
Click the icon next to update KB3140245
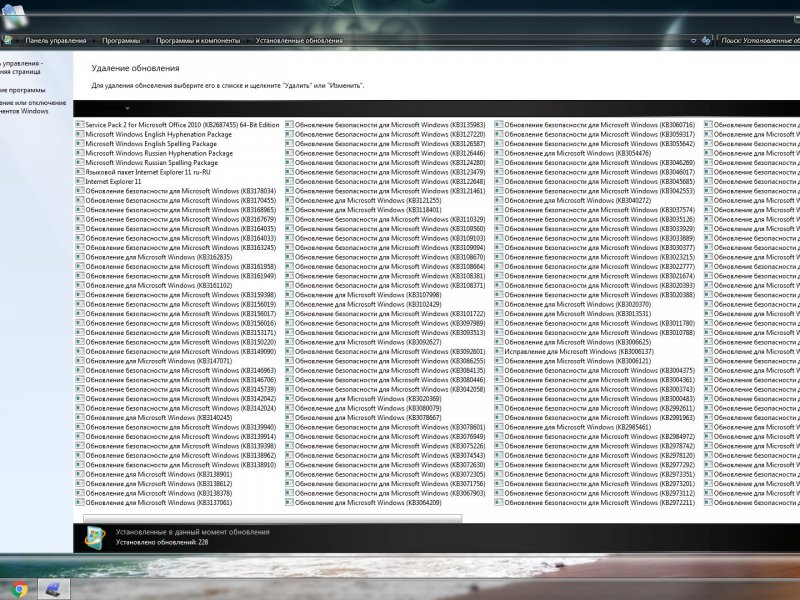[x=80, y=417]
